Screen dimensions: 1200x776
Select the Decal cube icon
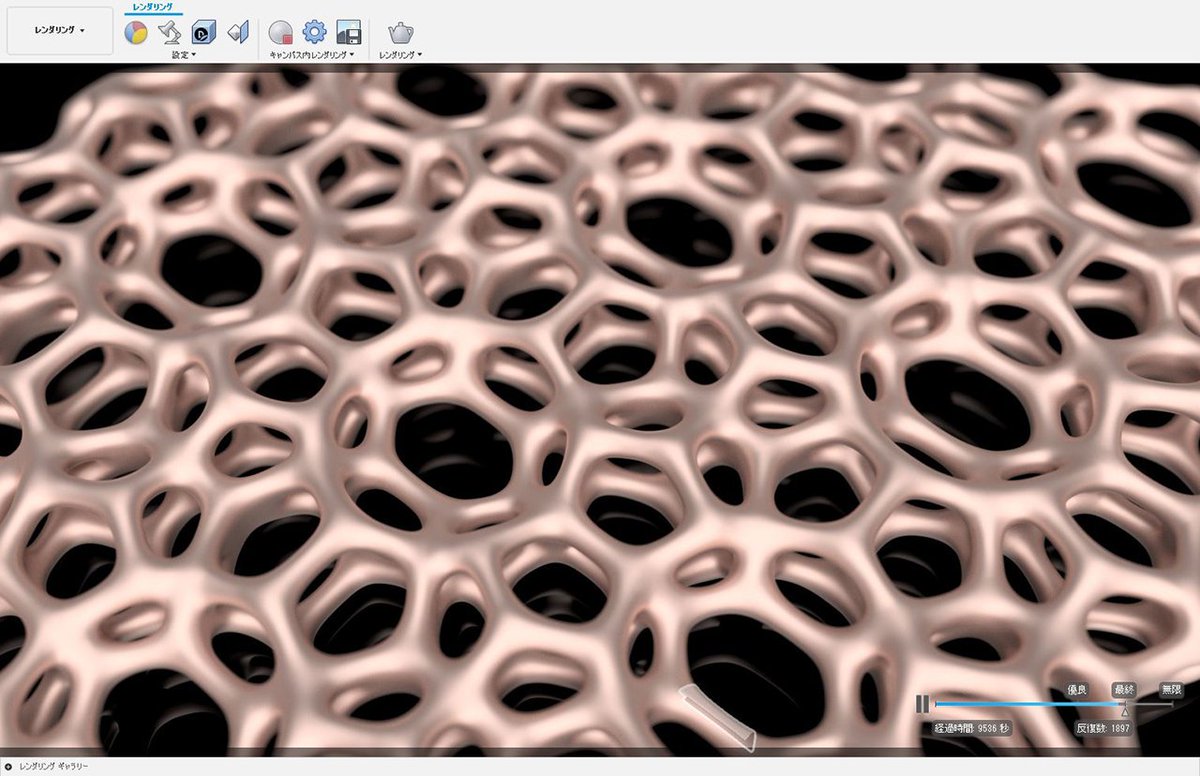pos(204,32)
